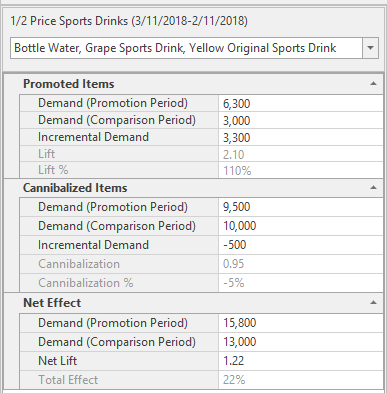Select the Cannibalized comparison demand 10,000

(x=239, y=226)
